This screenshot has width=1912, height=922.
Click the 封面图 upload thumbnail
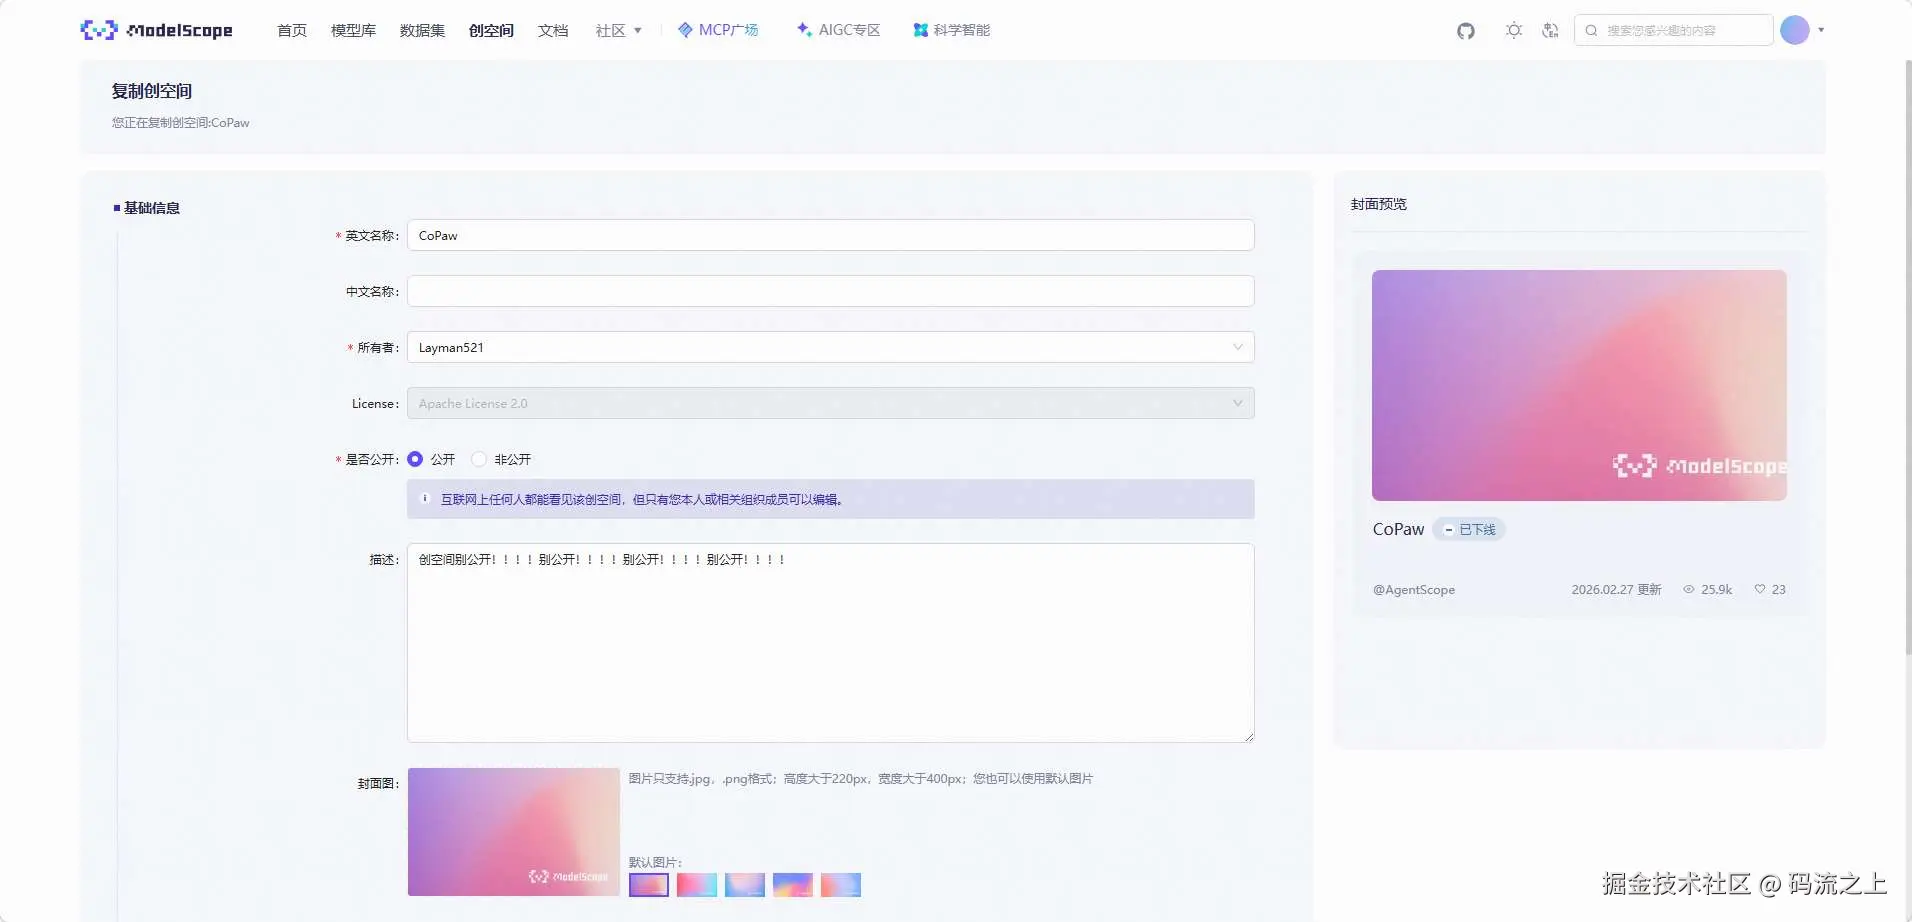click(x=514, y=832)
